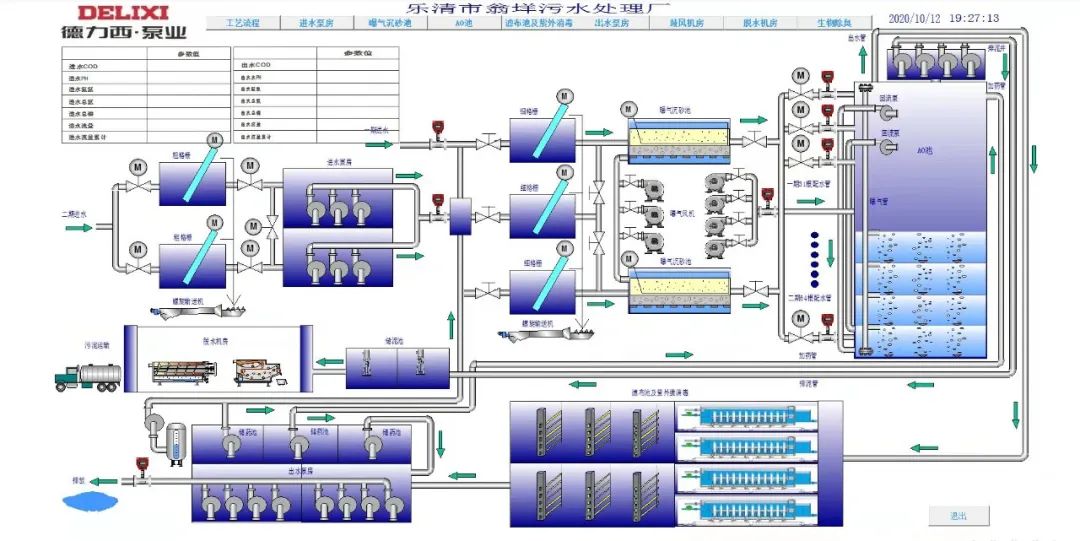Screen dimensions: 1080x541
Task: Select the 脱水机房 tab
Action: pyautogui.click(x=760, y=21)
